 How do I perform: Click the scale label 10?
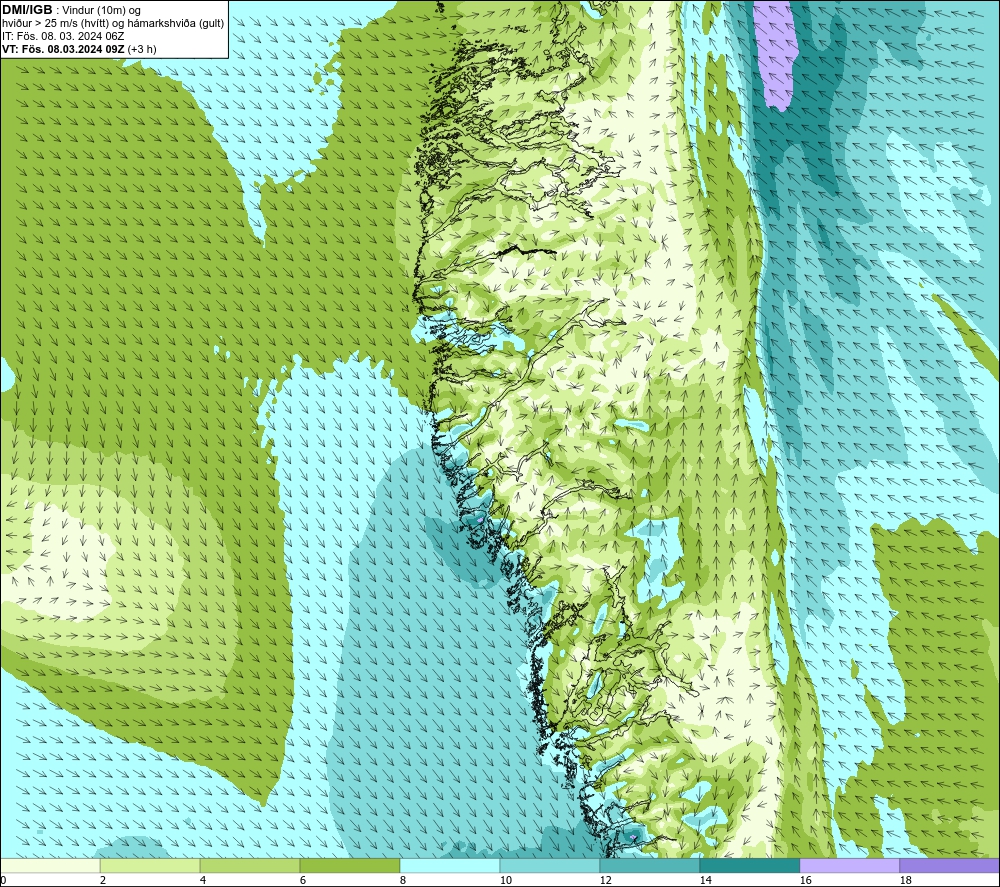point(505,880)
